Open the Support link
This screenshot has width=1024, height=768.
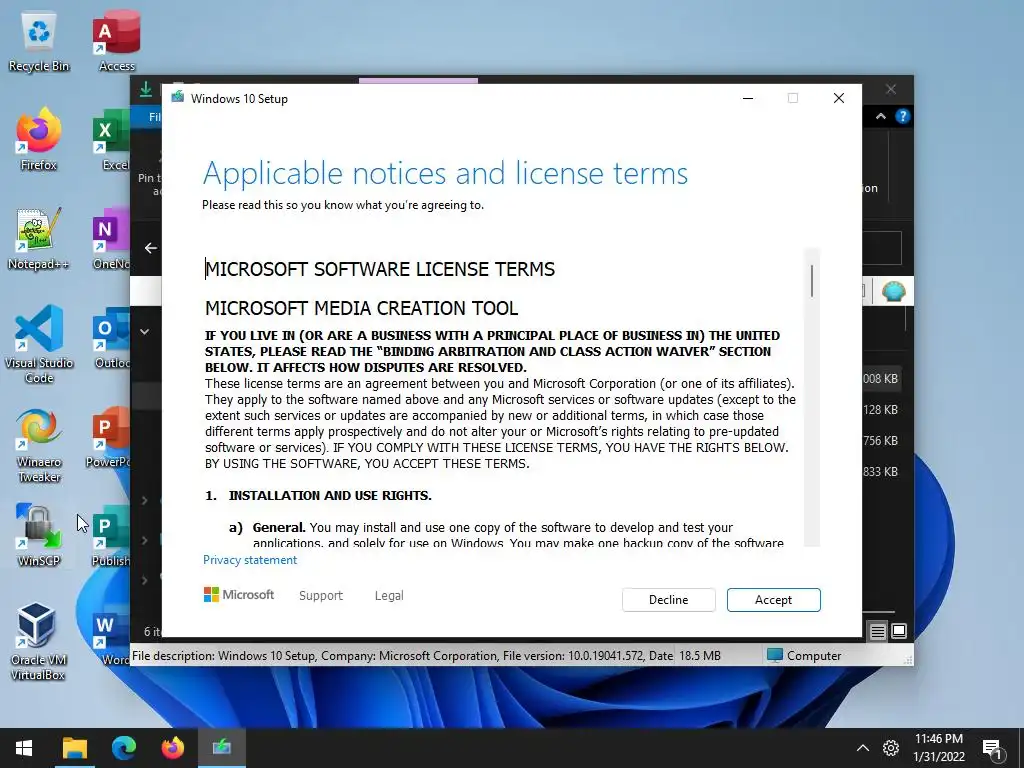(321, 596)
